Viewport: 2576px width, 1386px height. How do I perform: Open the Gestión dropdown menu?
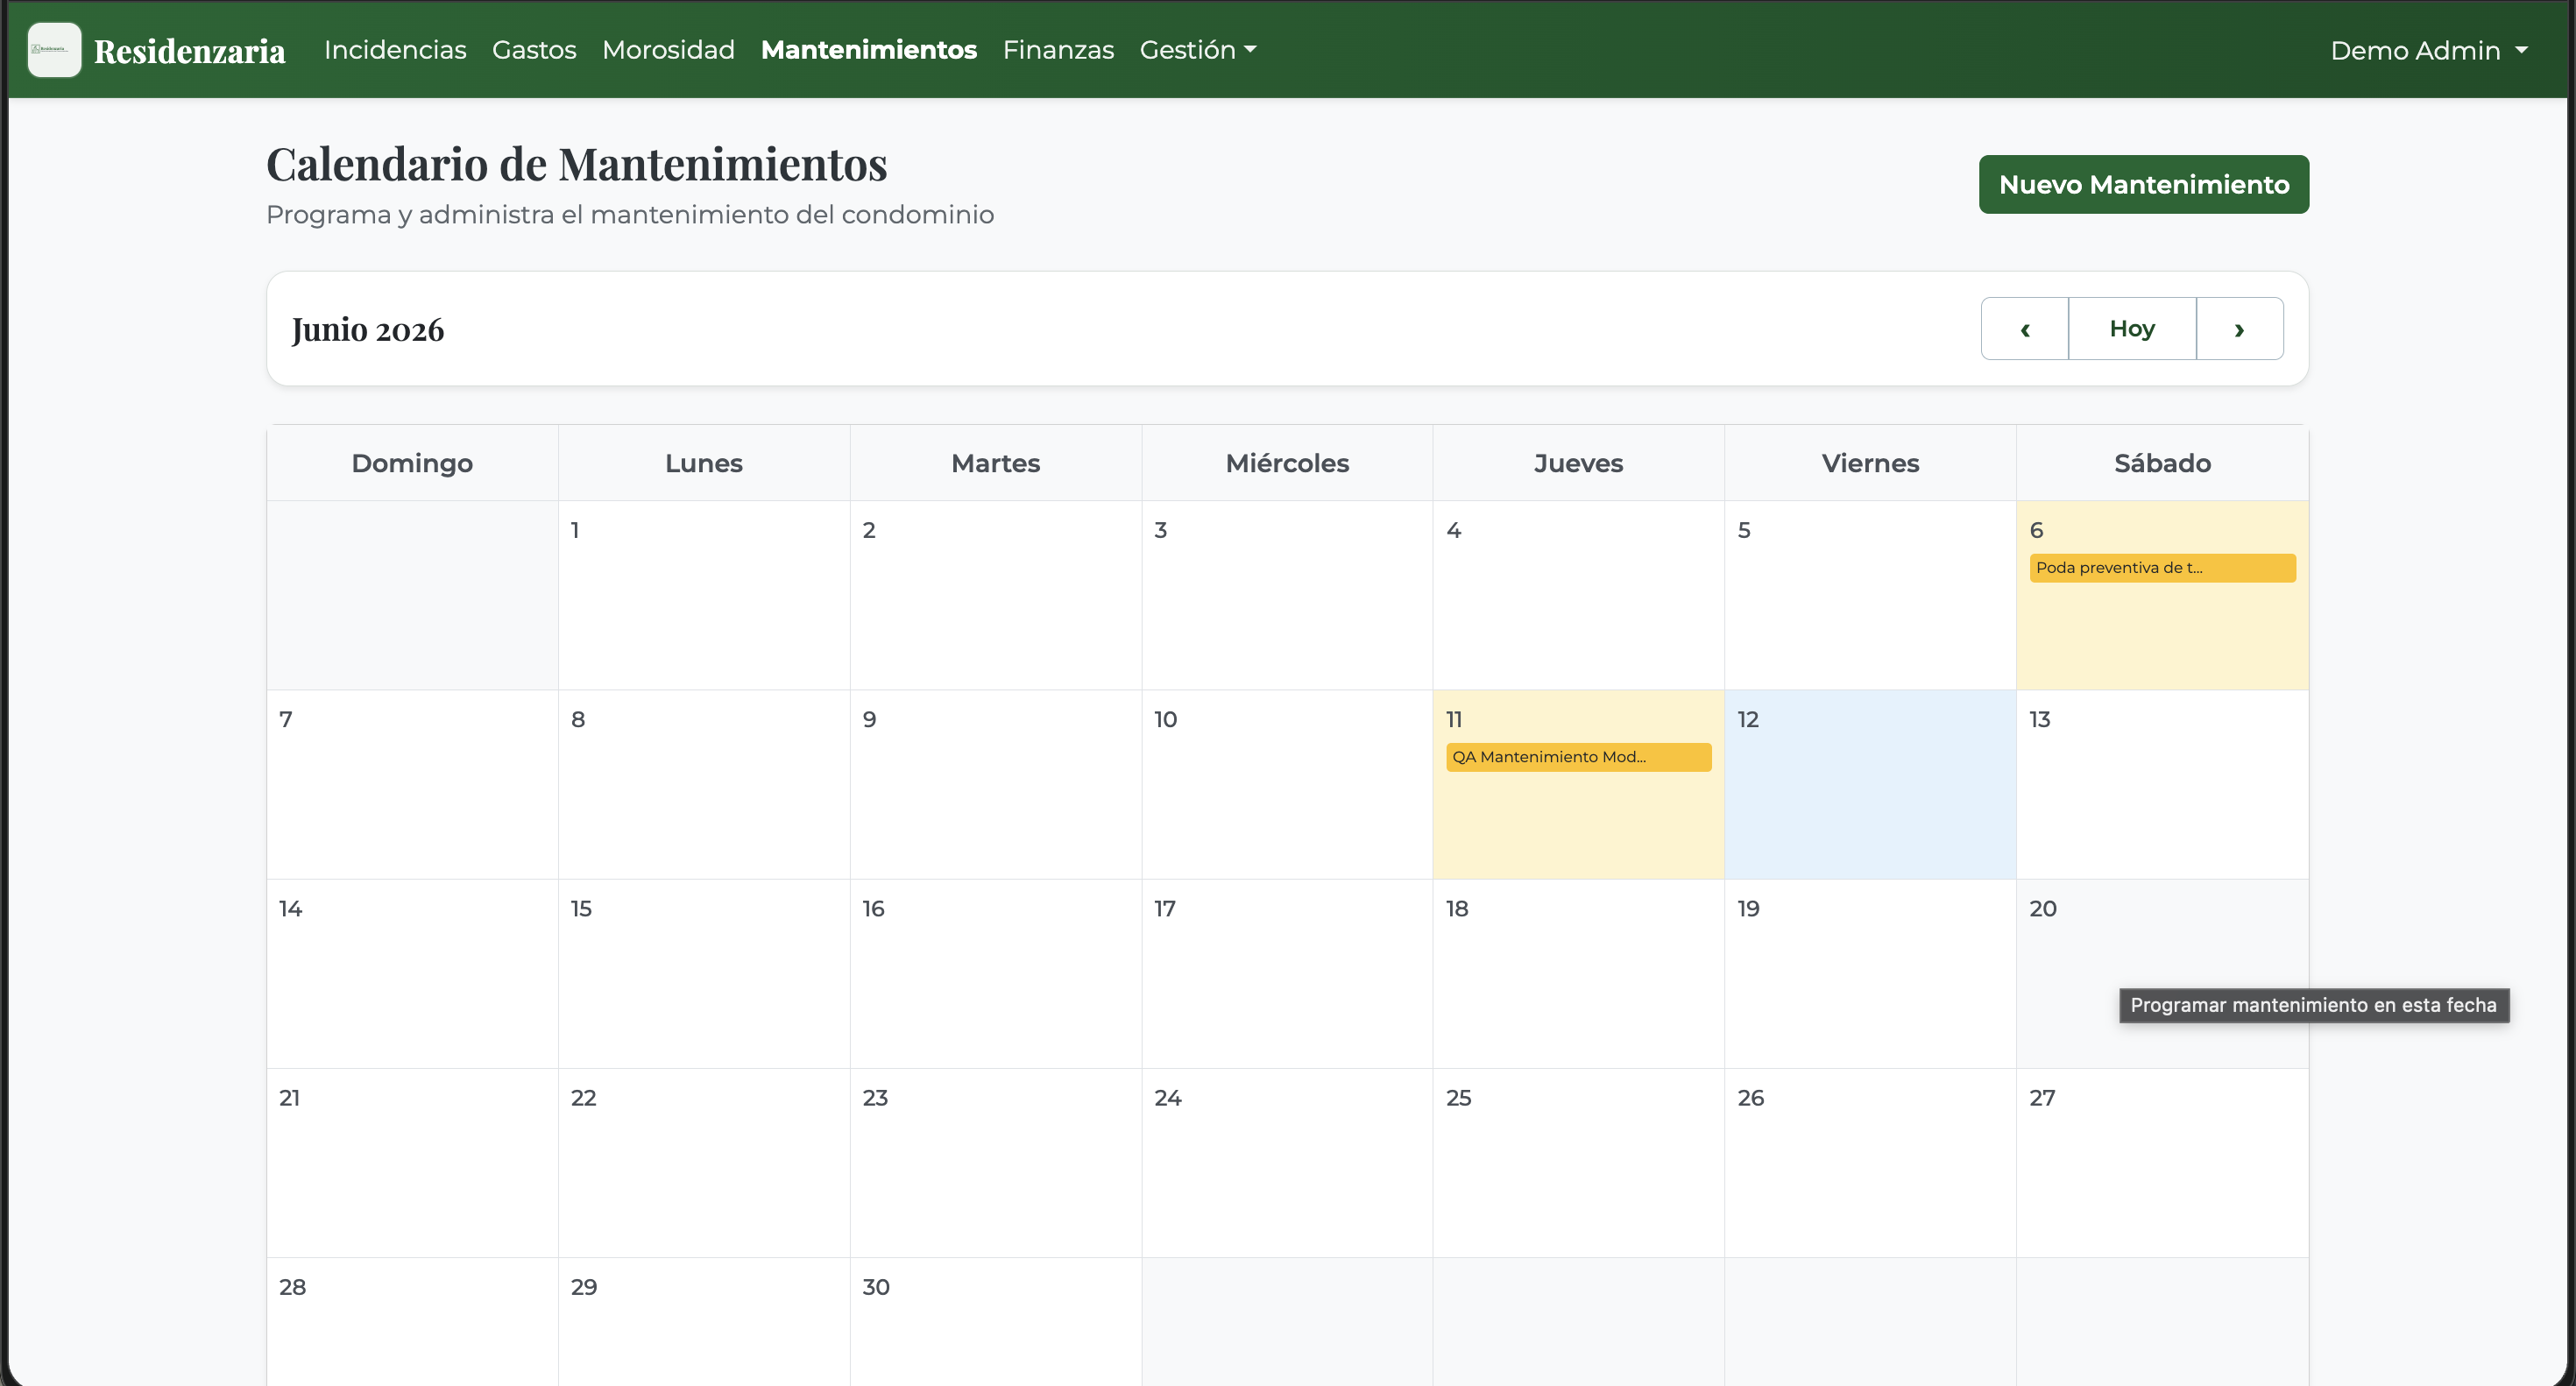click(1198, 50)
